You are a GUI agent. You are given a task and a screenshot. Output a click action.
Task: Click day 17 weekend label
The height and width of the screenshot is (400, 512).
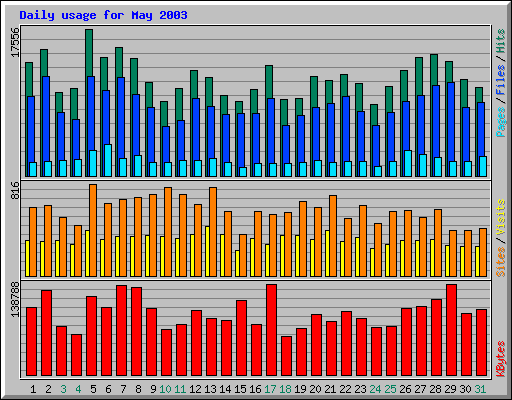[x=270, y=389]
